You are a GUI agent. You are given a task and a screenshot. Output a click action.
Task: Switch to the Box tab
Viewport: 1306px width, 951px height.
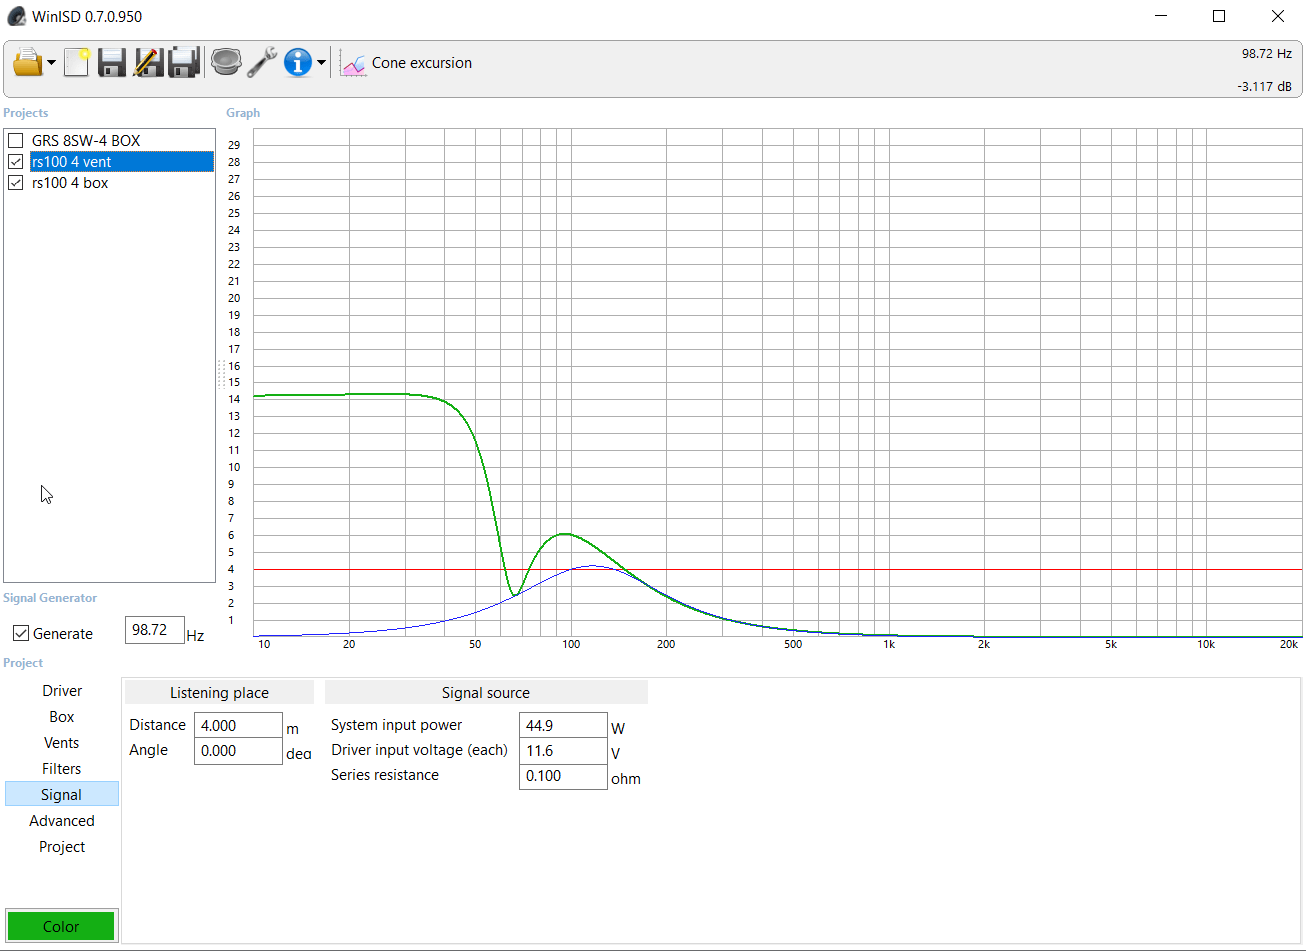62,717
